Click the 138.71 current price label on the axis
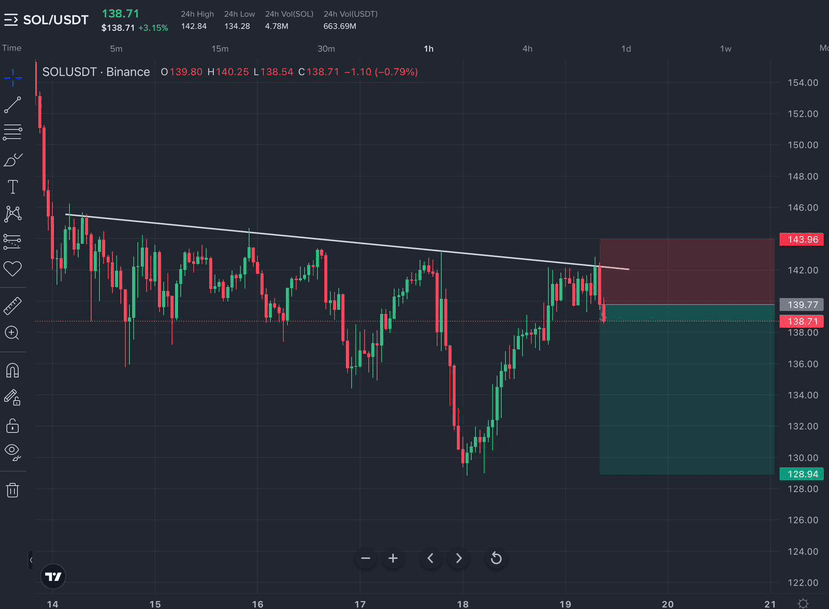829x609 pixels. (x=802, y=321)
